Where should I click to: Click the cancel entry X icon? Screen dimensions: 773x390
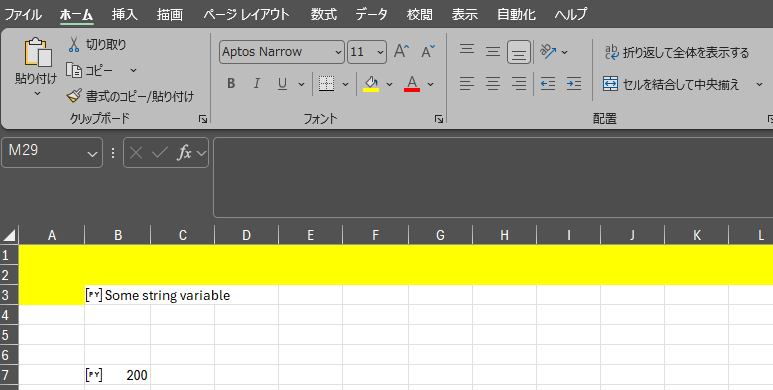(136, 153)
